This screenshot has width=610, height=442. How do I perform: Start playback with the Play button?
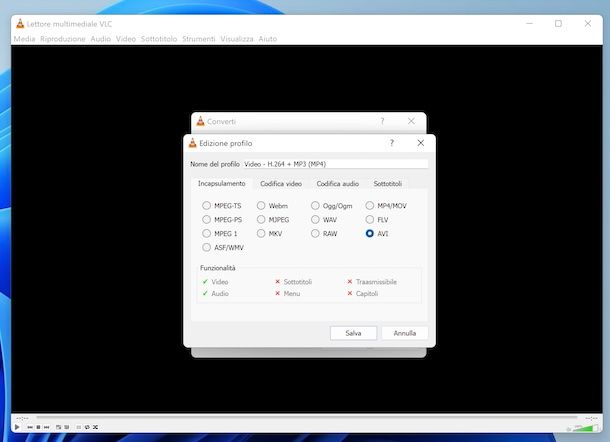17,427
